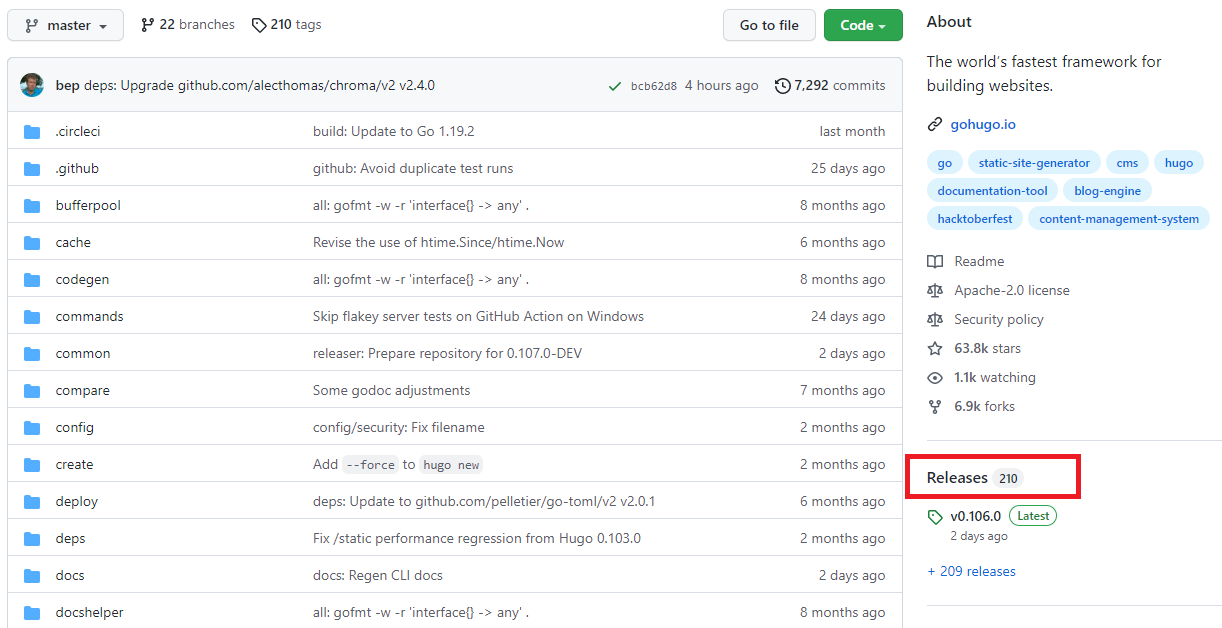Visit the gohugo.io website link

click(x=983, y=124)
